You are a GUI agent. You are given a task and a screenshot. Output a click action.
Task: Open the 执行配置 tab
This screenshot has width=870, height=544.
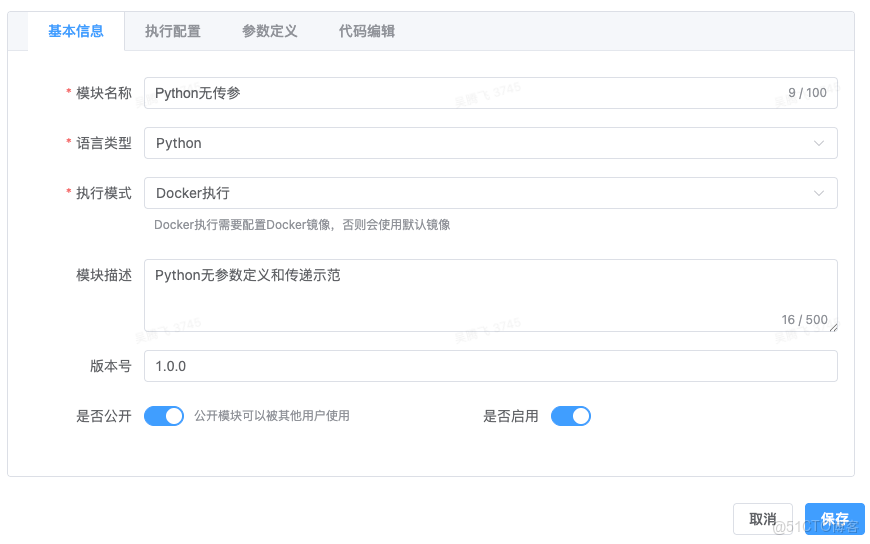pos(173,31)
